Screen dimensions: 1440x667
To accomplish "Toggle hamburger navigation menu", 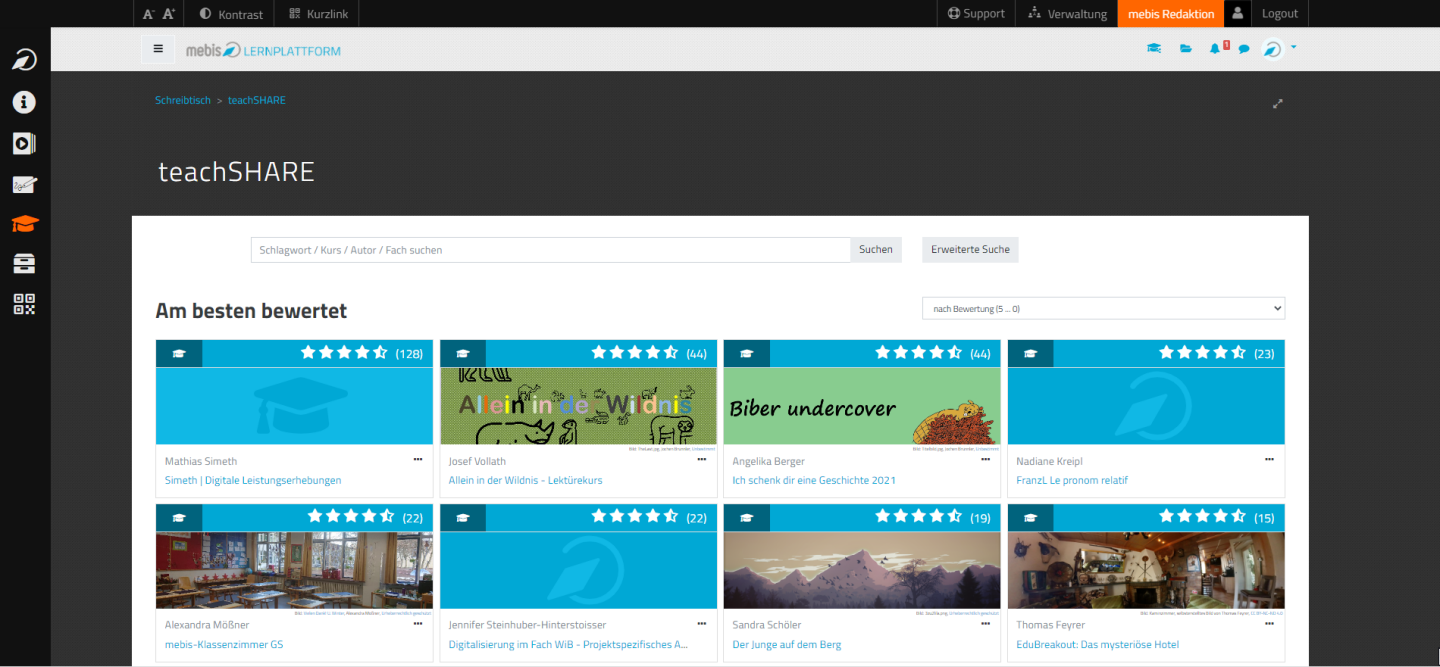I will (x=158, y=48).
